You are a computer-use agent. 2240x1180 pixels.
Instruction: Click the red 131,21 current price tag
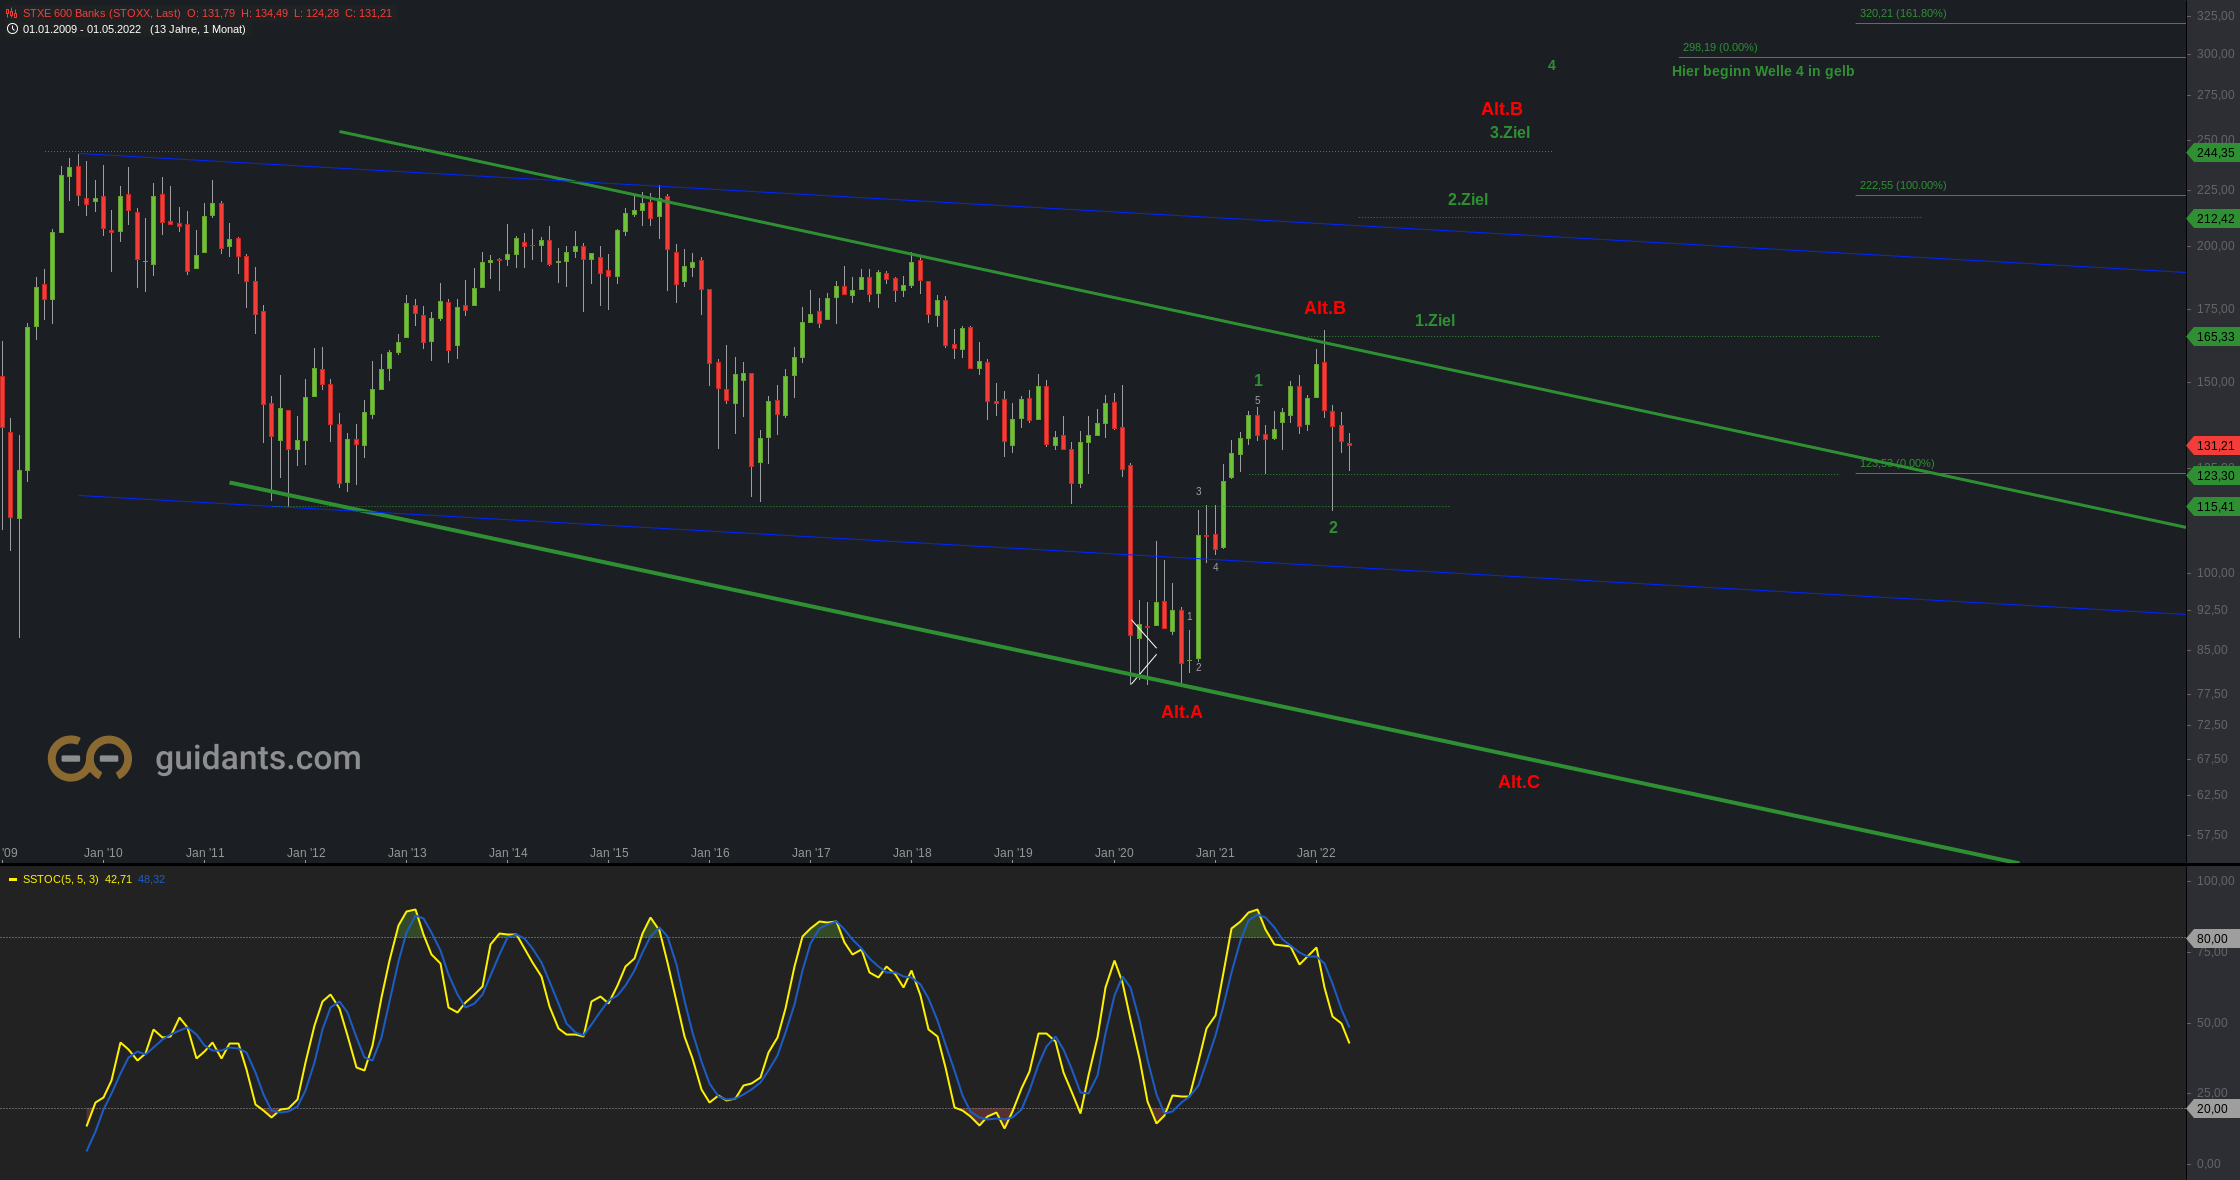(2214, 446)
